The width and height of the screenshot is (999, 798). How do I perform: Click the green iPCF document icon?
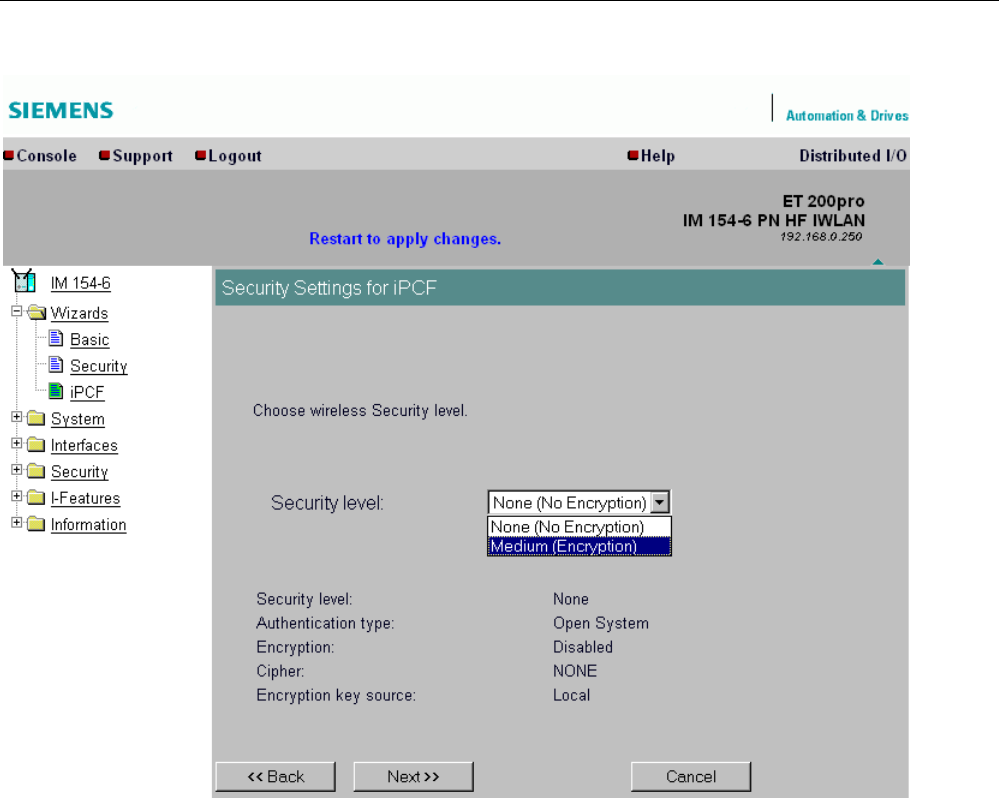point(56,391)
